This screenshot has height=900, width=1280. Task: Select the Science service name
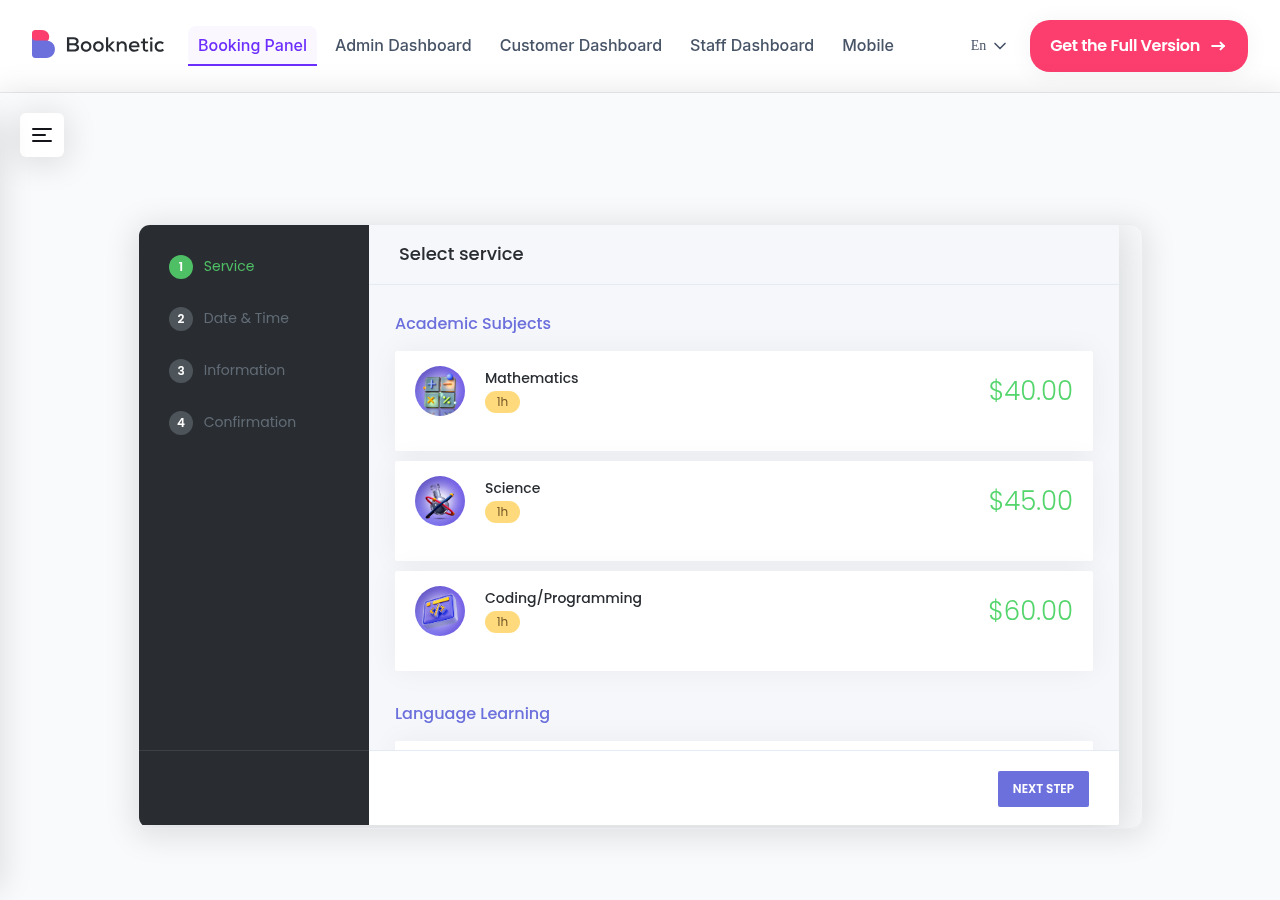[x=513, y=488]
